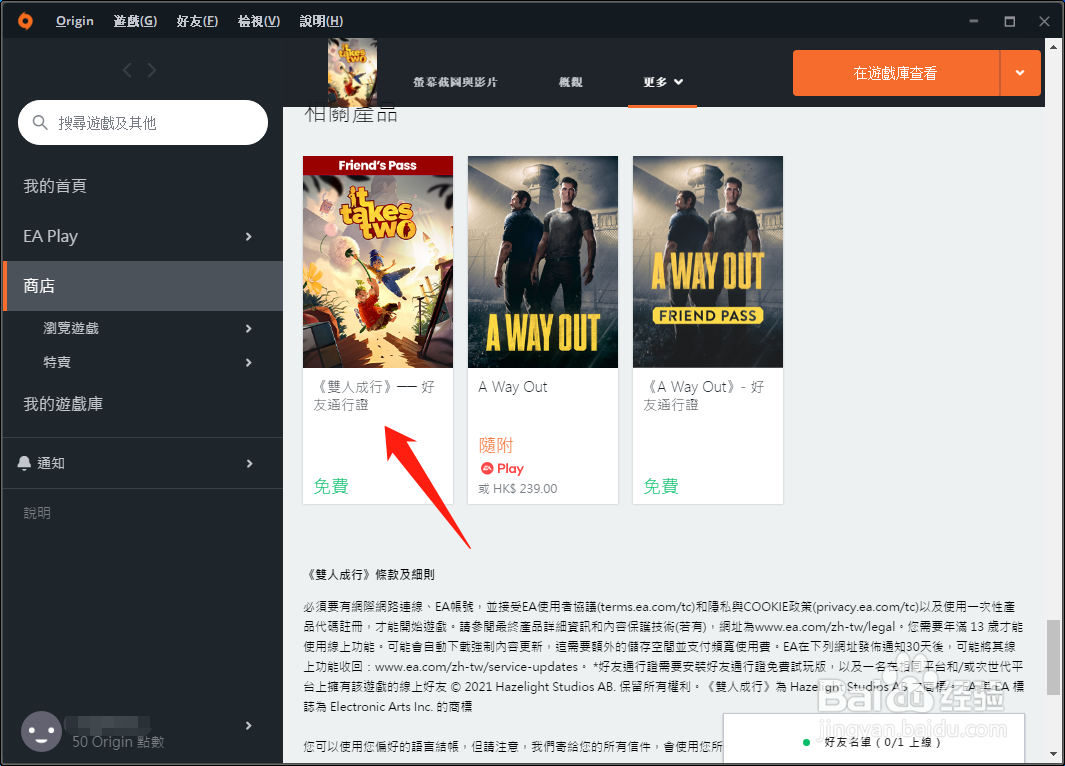Switch to the 螢幕截圖與影片 tab
The image size is (1065, 766).
tap(455, 82)
